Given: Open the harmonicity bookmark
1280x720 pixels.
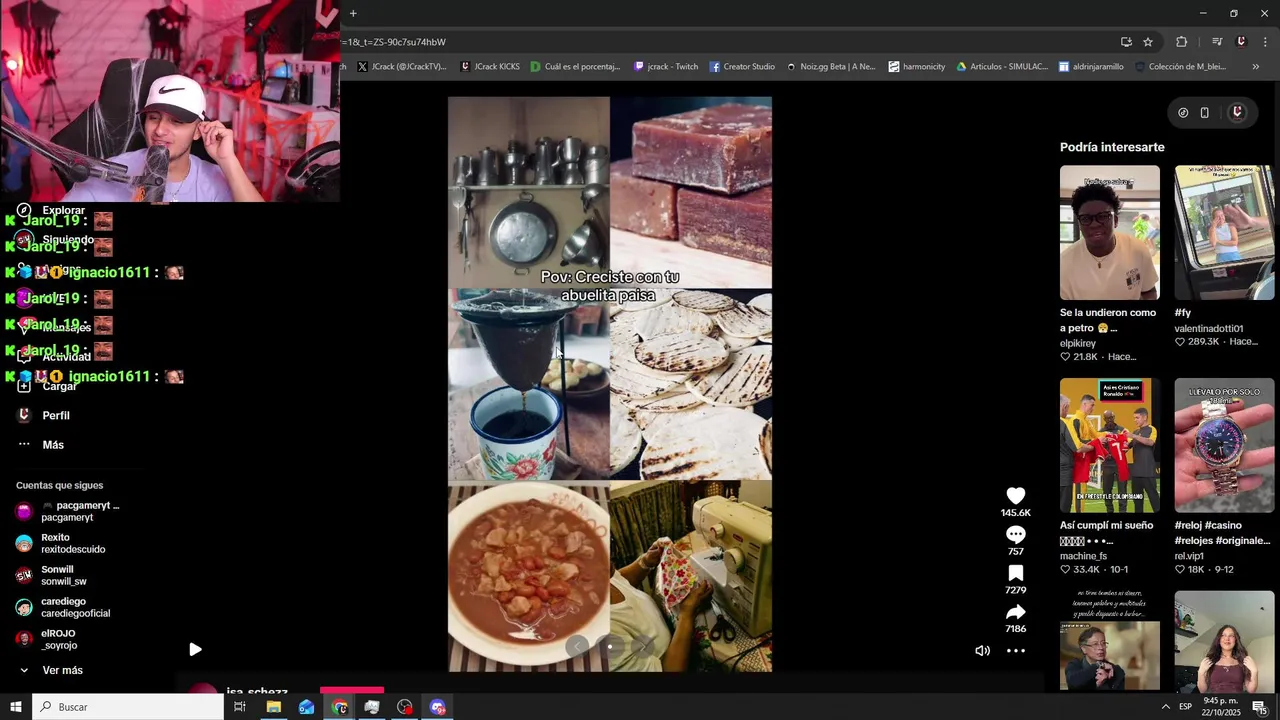Looking at the screenshot, I should 917,67.
